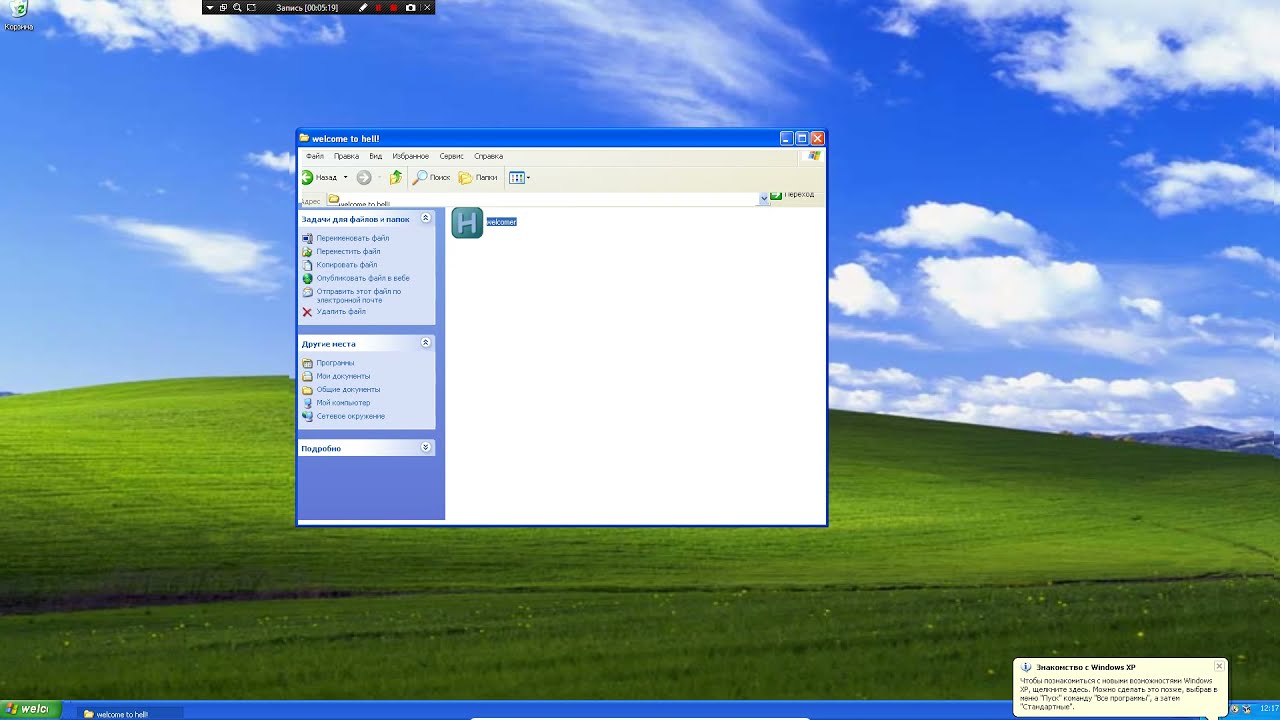Open the Файл menu
1280x720 pixels.
coord(315,156)
